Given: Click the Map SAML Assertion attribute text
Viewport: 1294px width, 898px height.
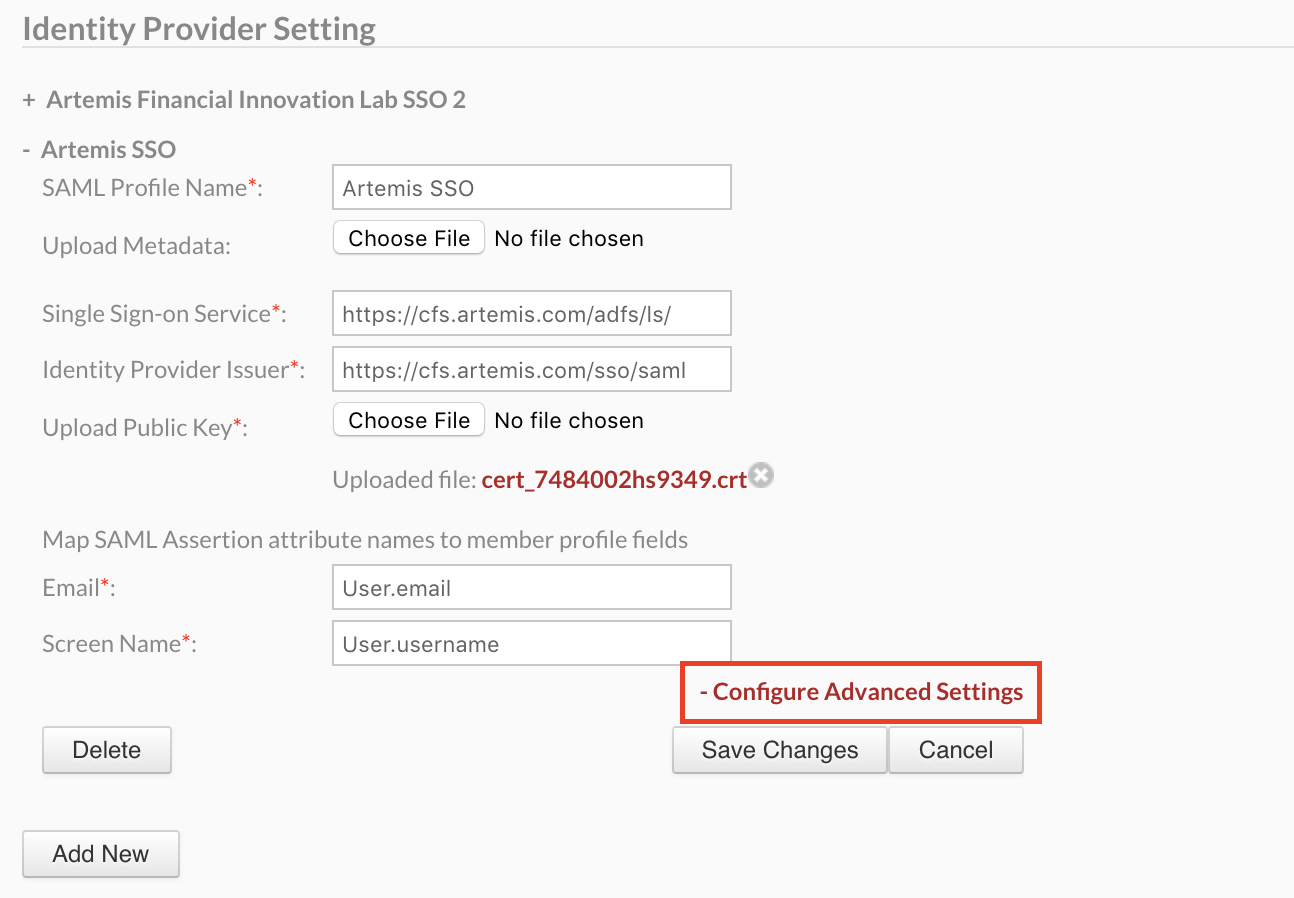Looking at the screenshot, I should coord(365,540).
